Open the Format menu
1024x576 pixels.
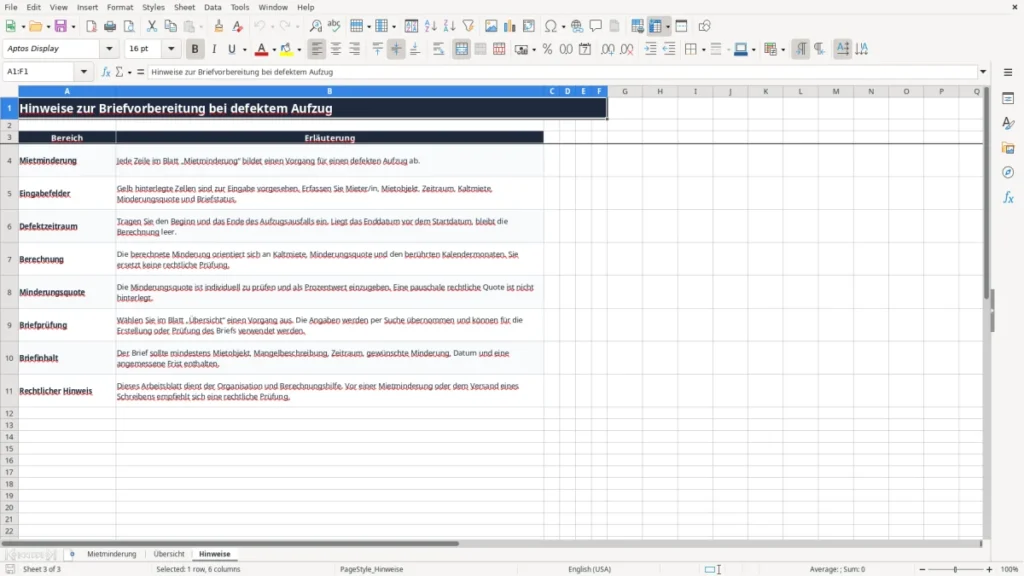tap(120, 7)
